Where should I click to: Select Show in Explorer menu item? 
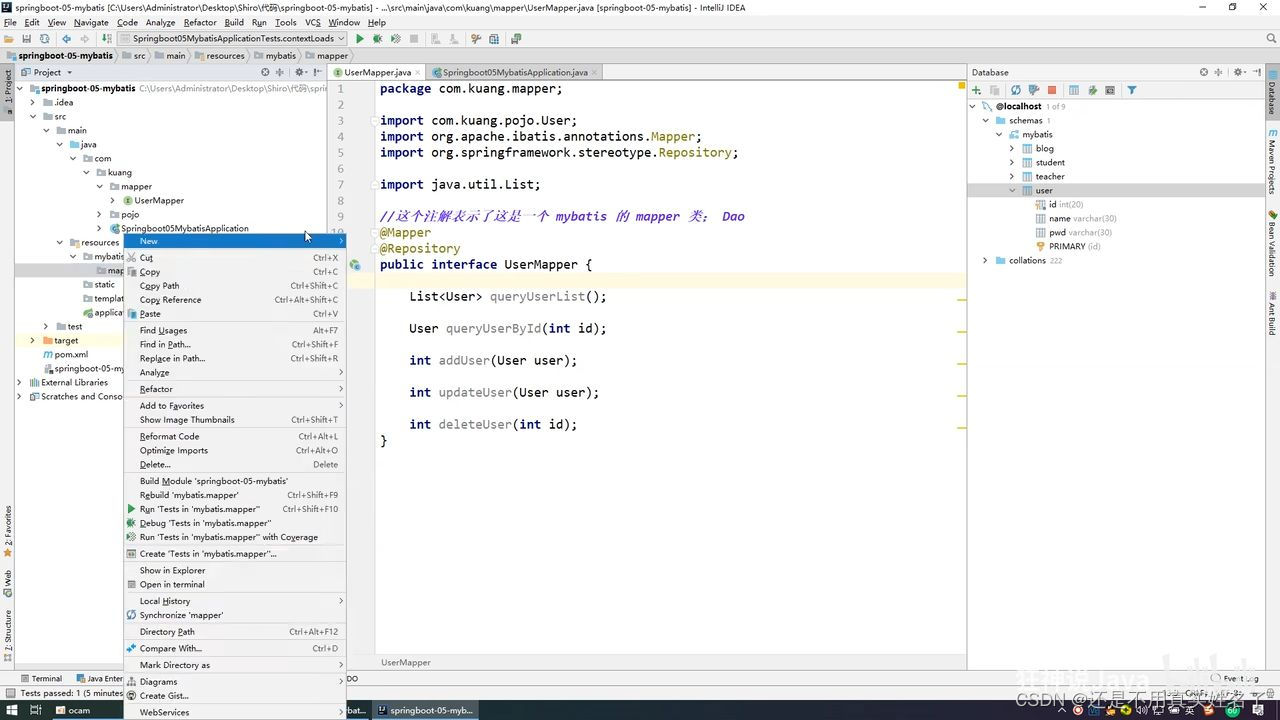(x=235, y=570)
